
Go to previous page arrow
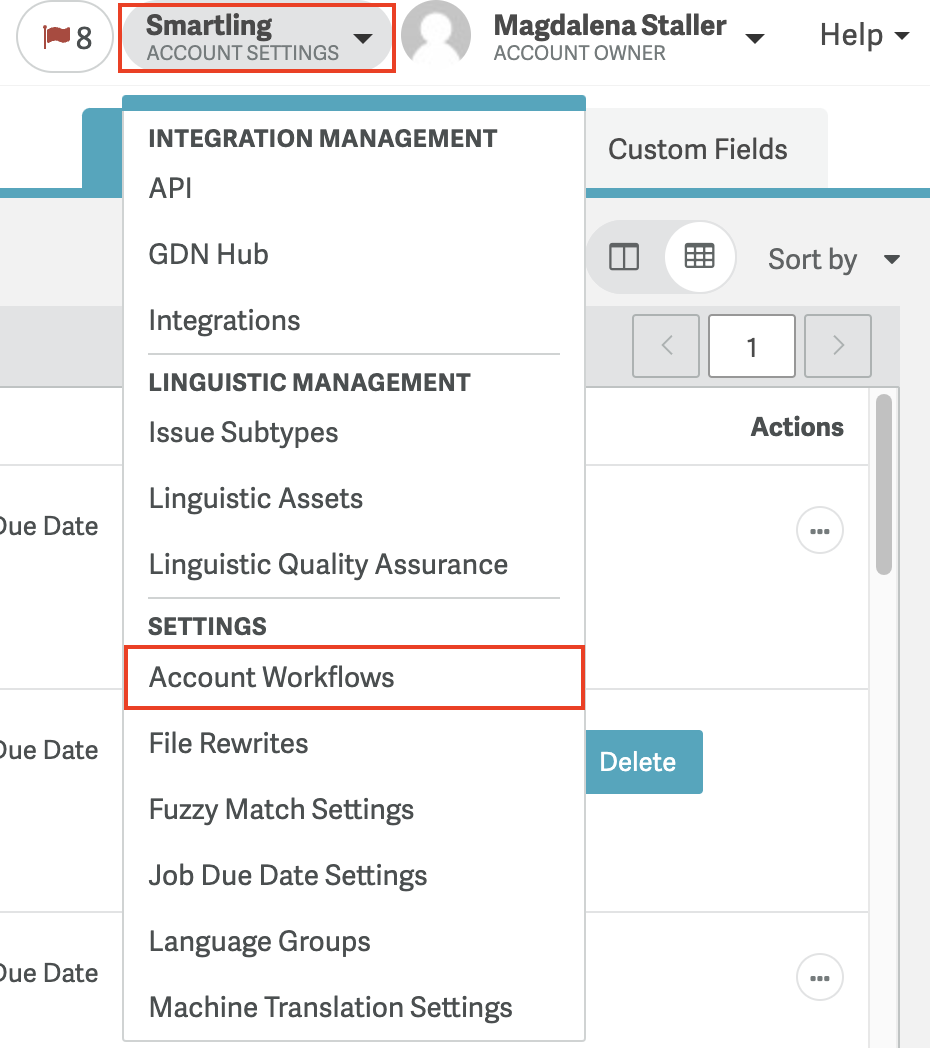667,346
